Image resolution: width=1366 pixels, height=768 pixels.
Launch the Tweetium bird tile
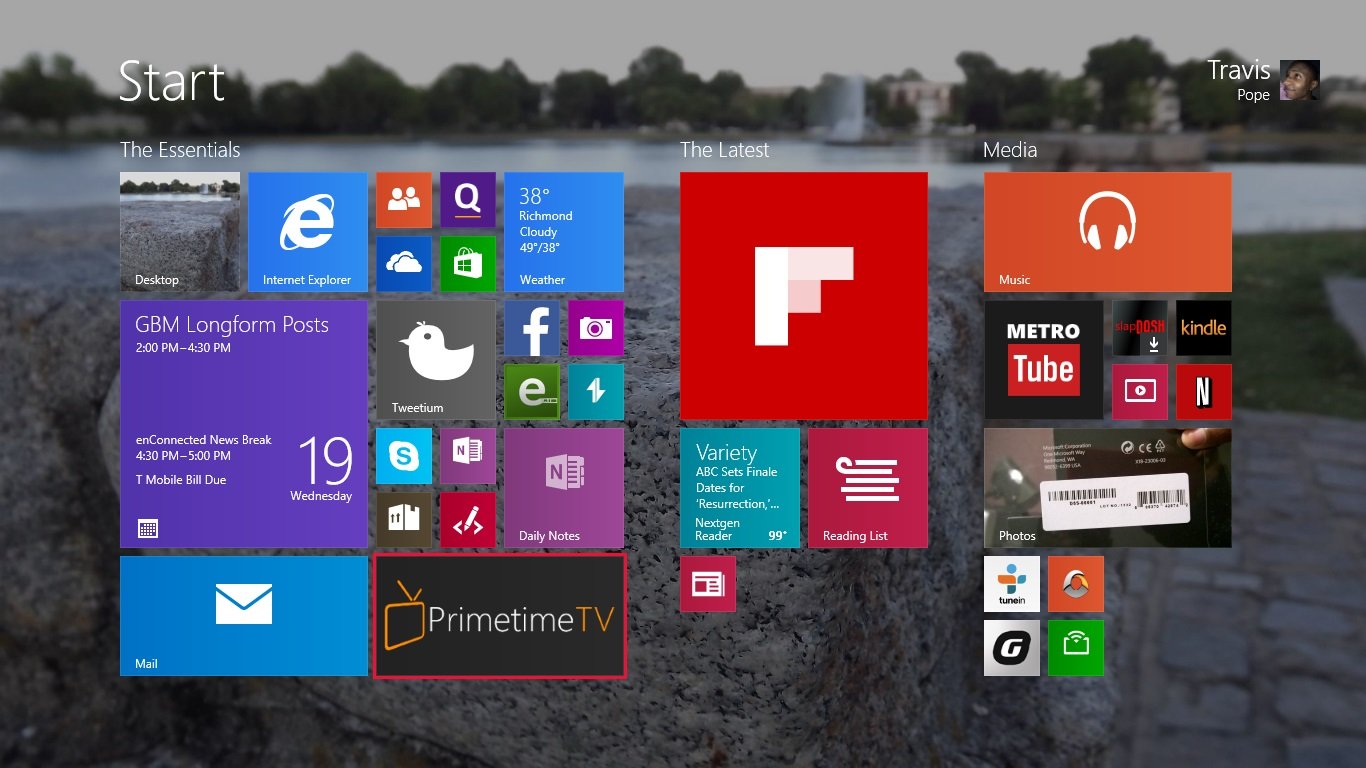pos(436,360)
